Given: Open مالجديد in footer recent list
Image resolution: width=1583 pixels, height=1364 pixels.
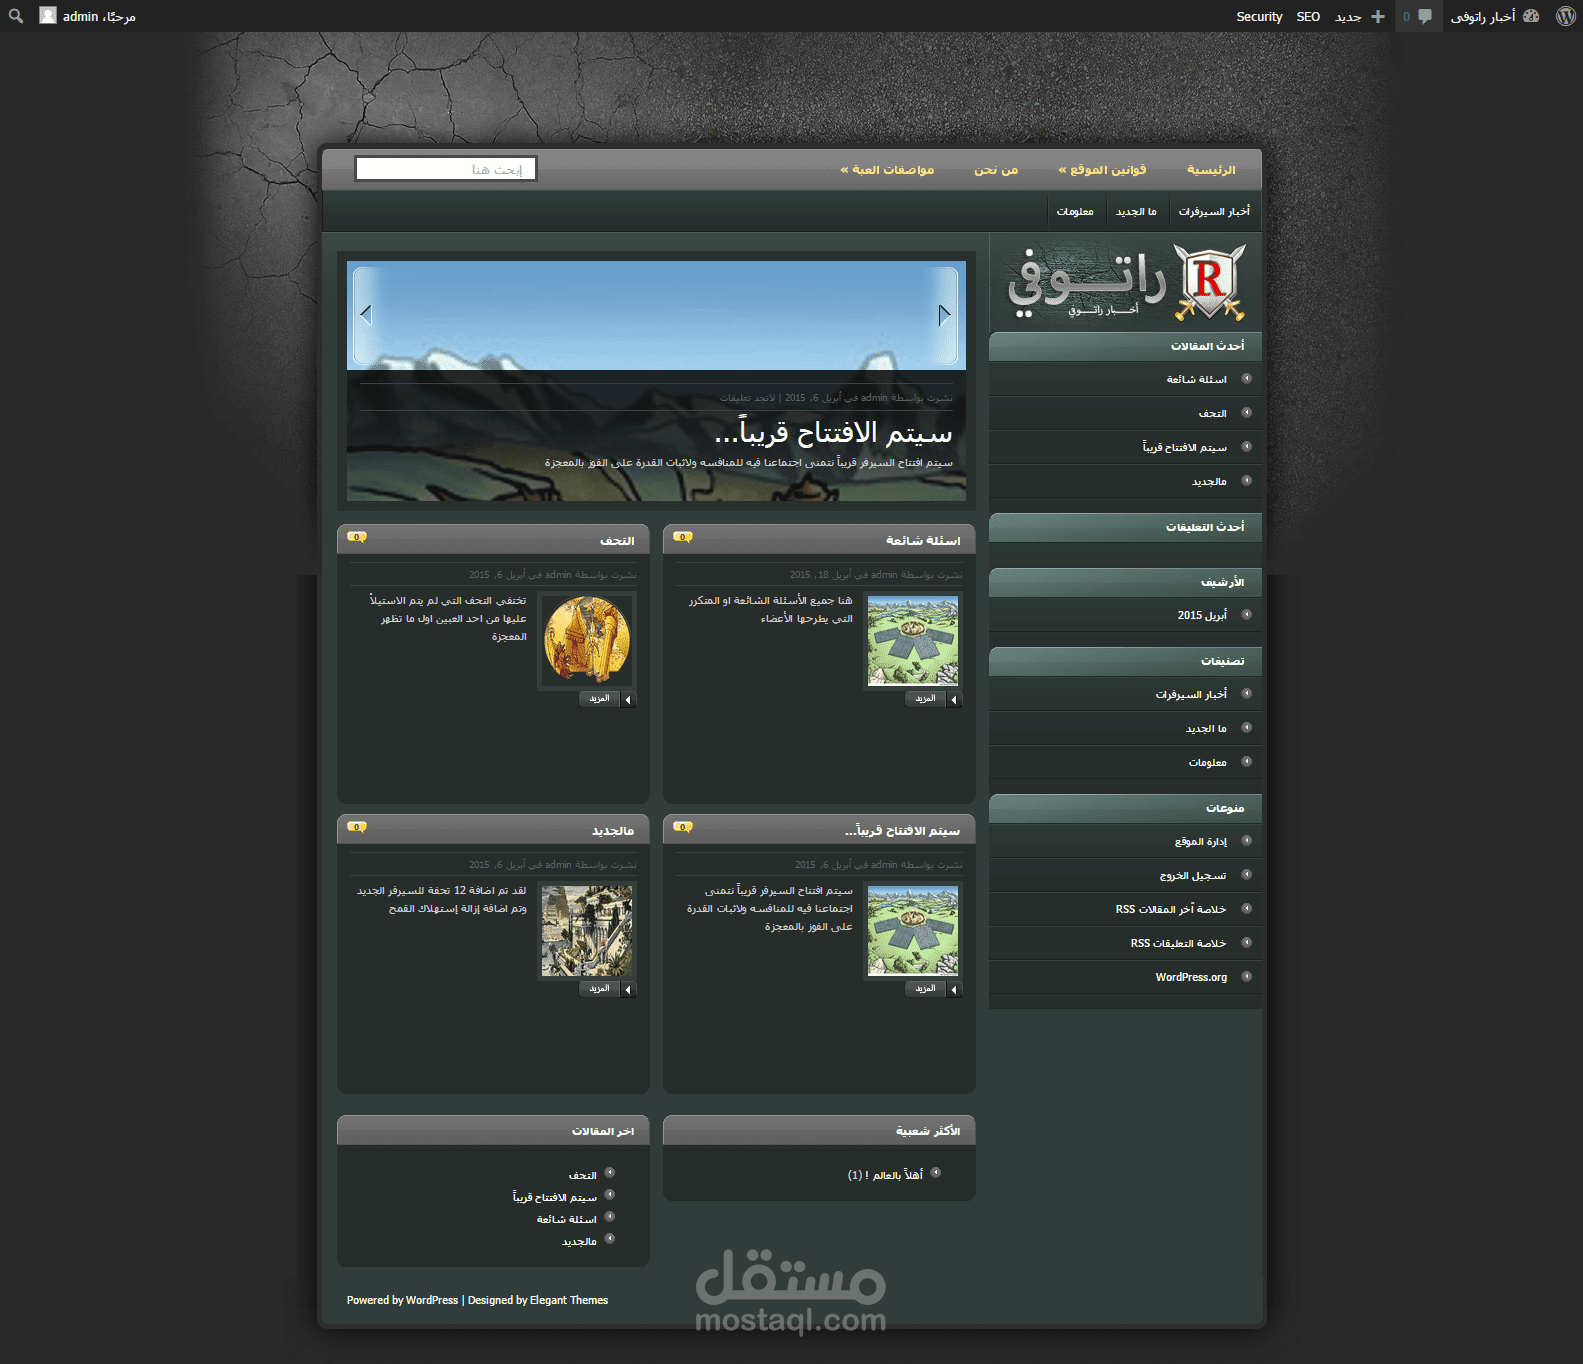Looking at the screenshot, I should 579,1241.
